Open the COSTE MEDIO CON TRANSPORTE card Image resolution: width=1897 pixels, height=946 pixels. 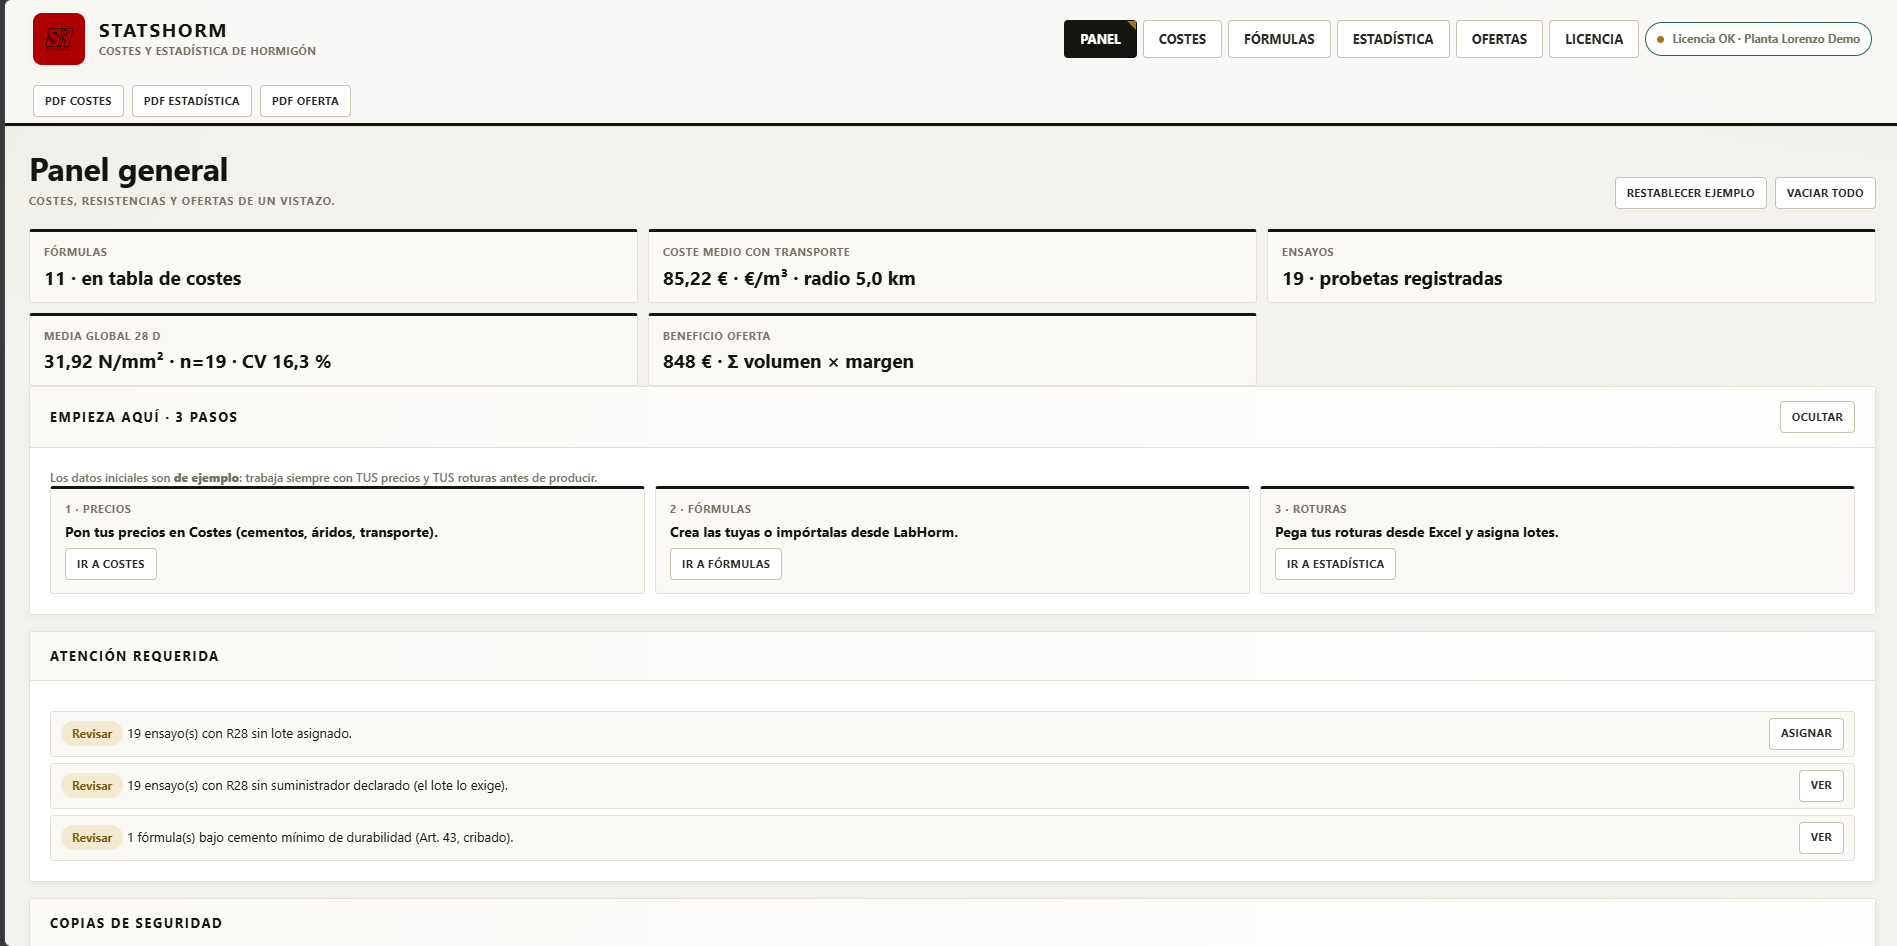click(952, 266)
